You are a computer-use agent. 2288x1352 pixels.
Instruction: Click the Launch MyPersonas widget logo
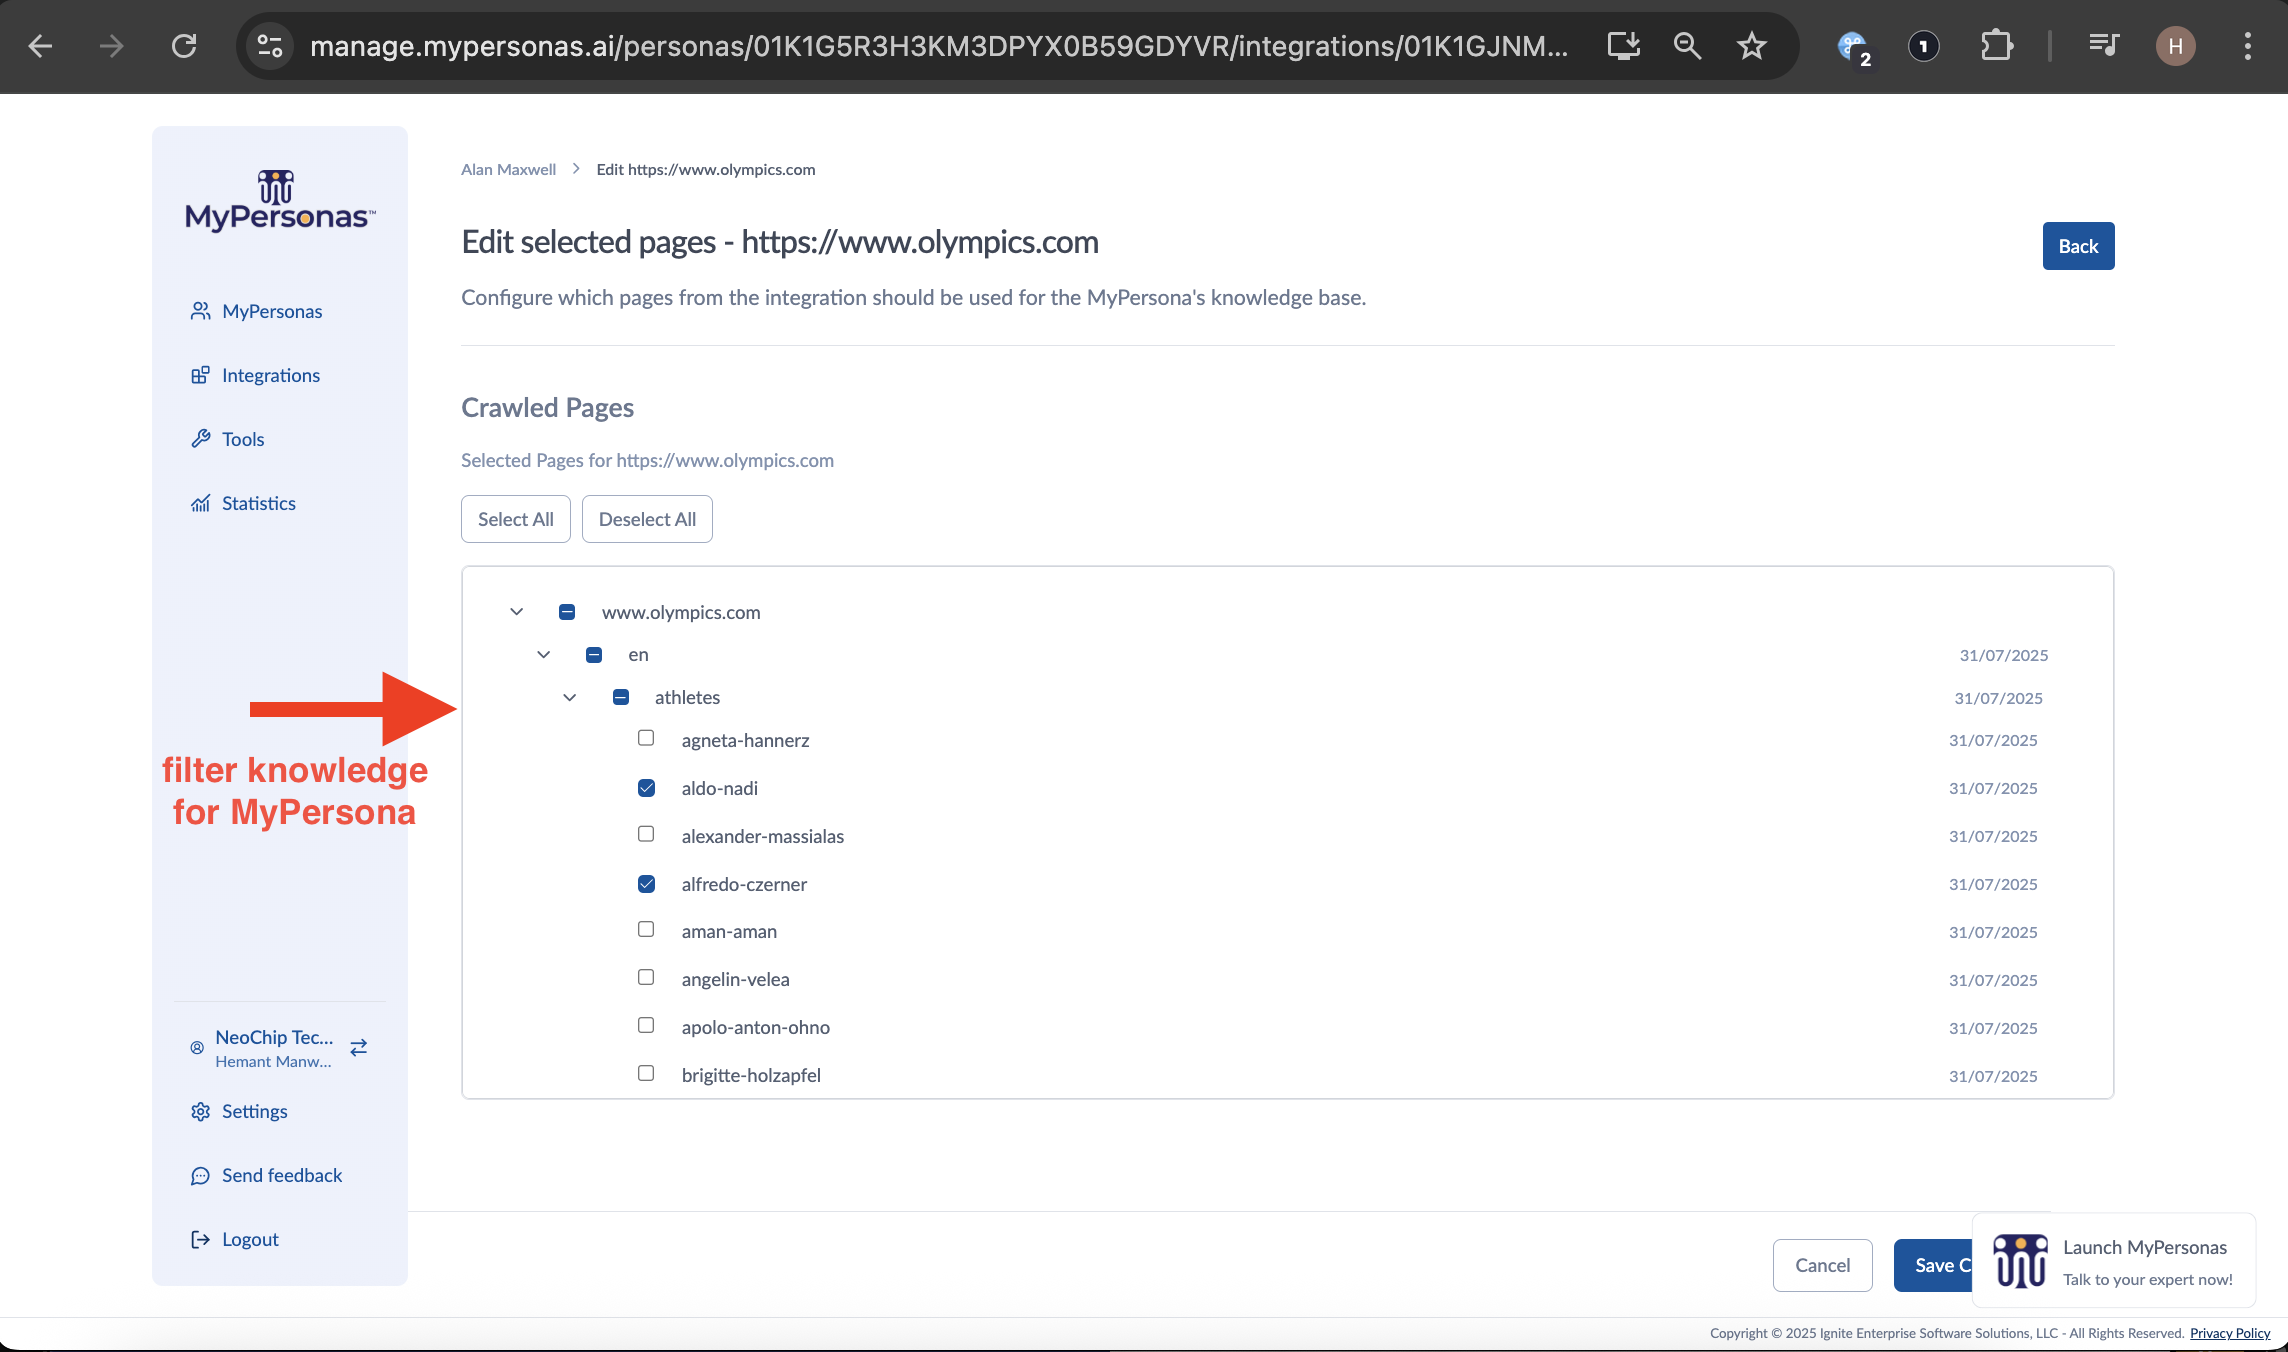[x=2020, y=1261]
